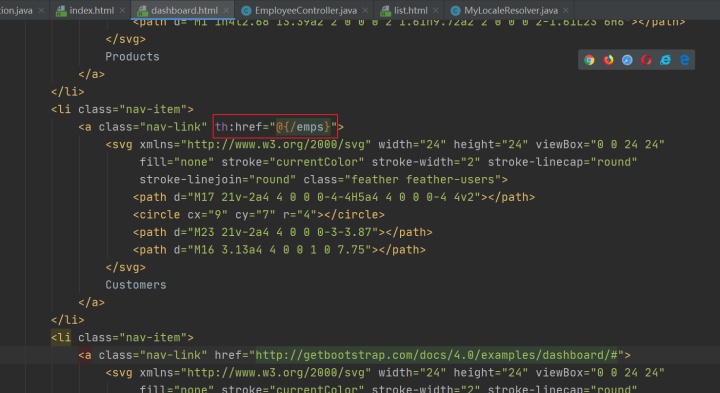720x393 pixels.
Task: Select the dashboard.html tab
Action: (x=184, y=10)
